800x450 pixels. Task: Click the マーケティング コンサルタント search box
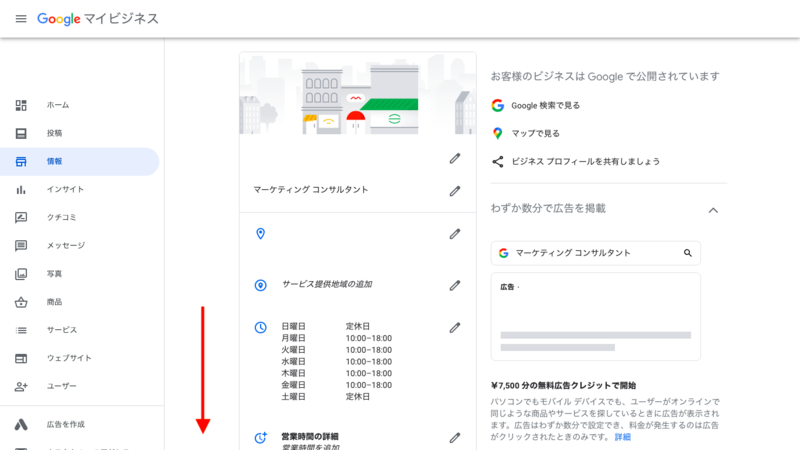[595, 253]
